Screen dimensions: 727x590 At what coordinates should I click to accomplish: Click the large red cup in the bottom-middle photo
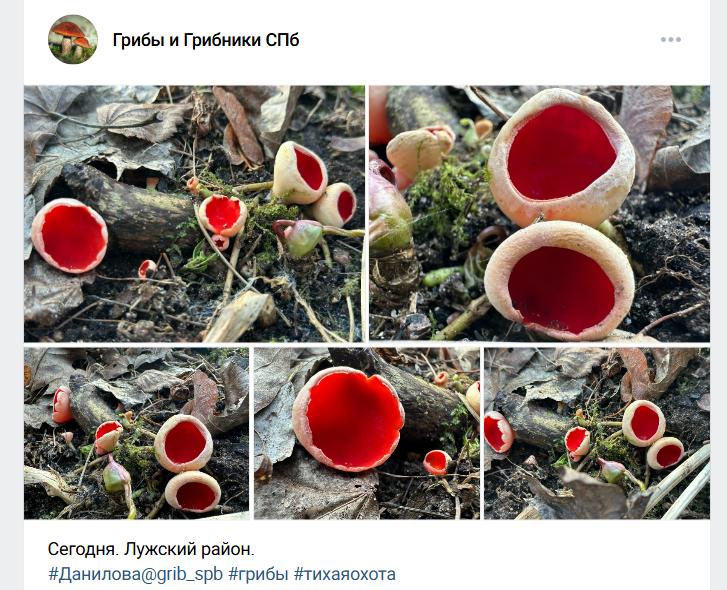(348, 419)
